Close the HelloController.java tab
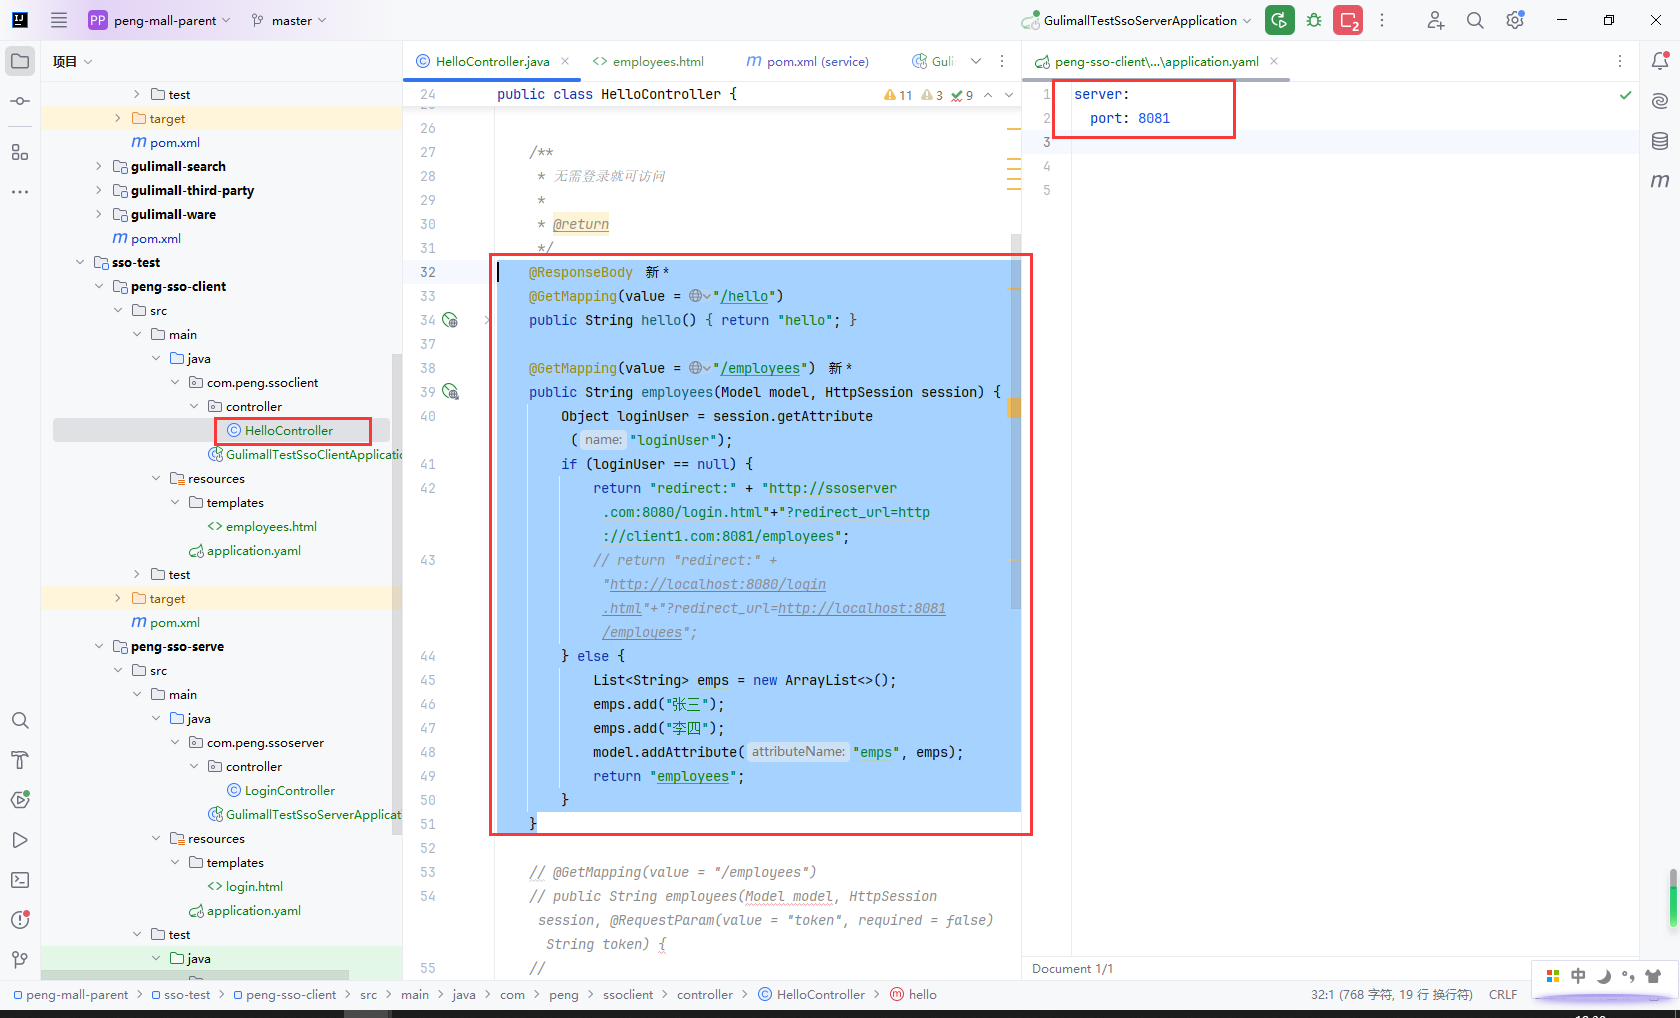This screenshot has height=1018, width=1680. click(x=565, y=61)
